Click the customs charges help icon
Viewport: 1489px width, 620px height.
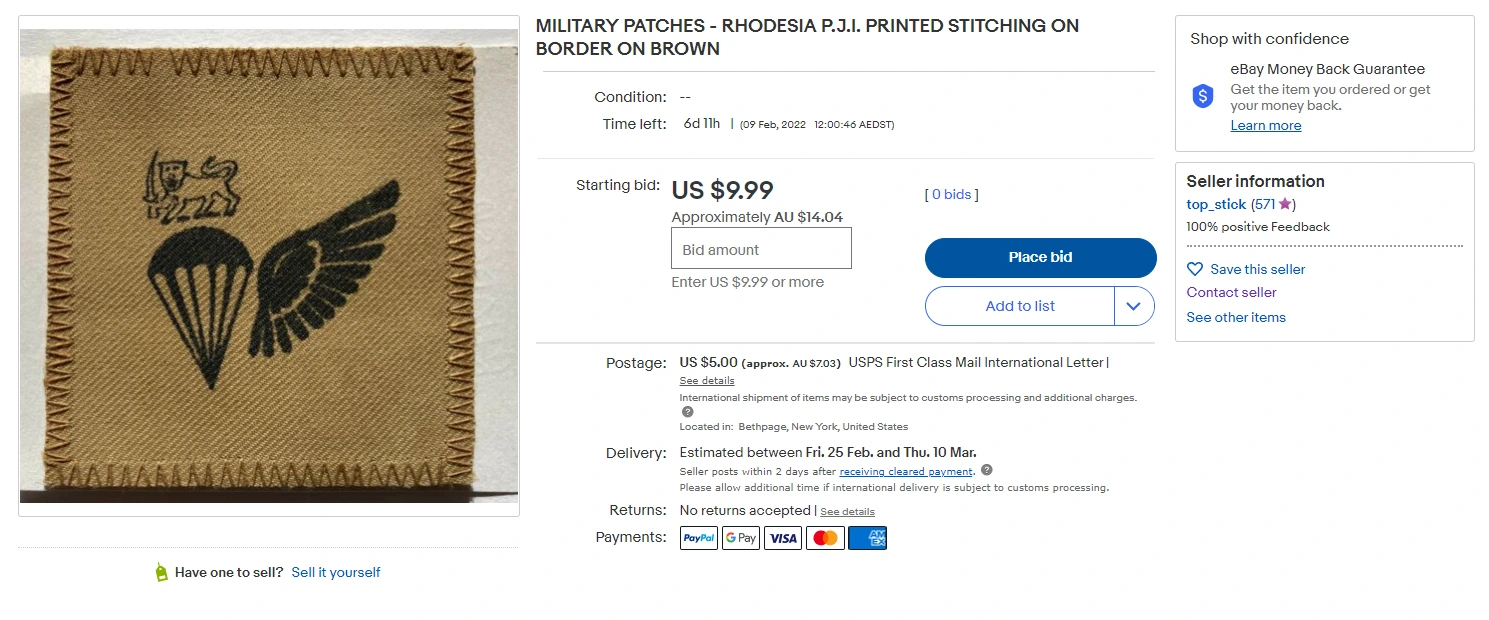point(687,412)
